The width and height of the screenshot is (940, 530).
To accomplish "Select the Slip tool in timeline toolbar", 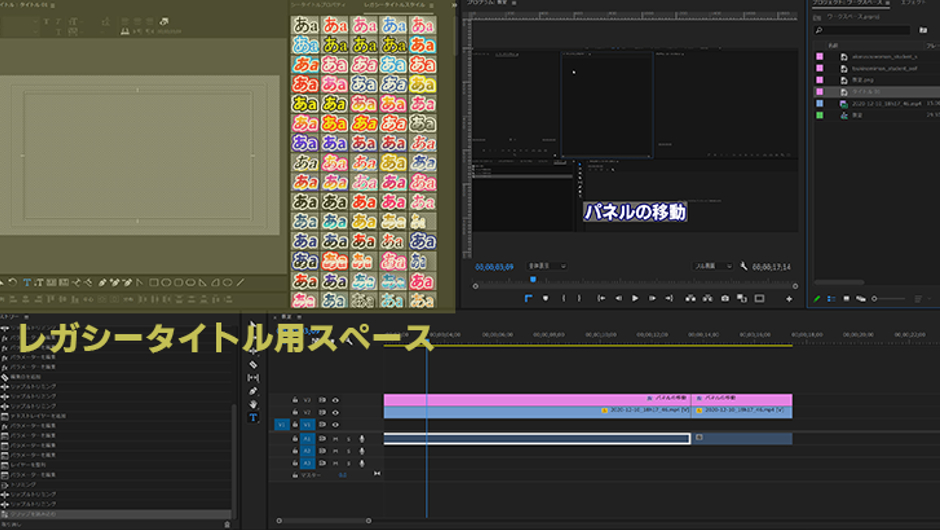I will point(253,378).
